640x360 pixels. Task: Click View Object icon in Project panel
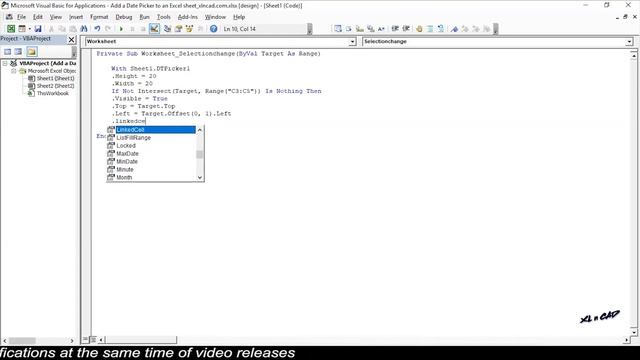pos(18,52)
